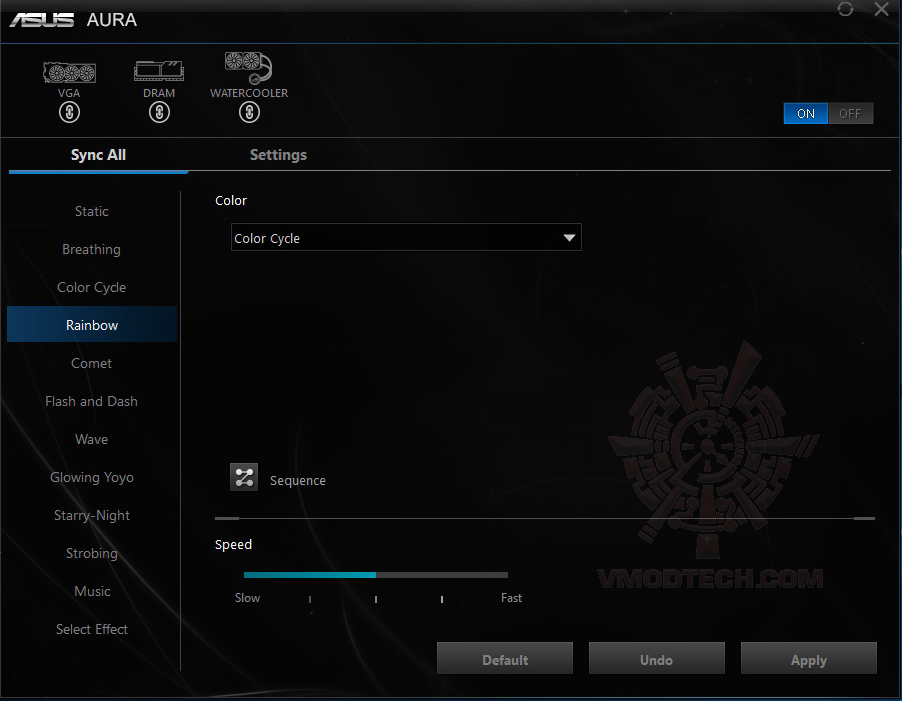The width and height of the screenshot is (902, 701).
Task: Click the Default button
Action: [x=504, y=658]
